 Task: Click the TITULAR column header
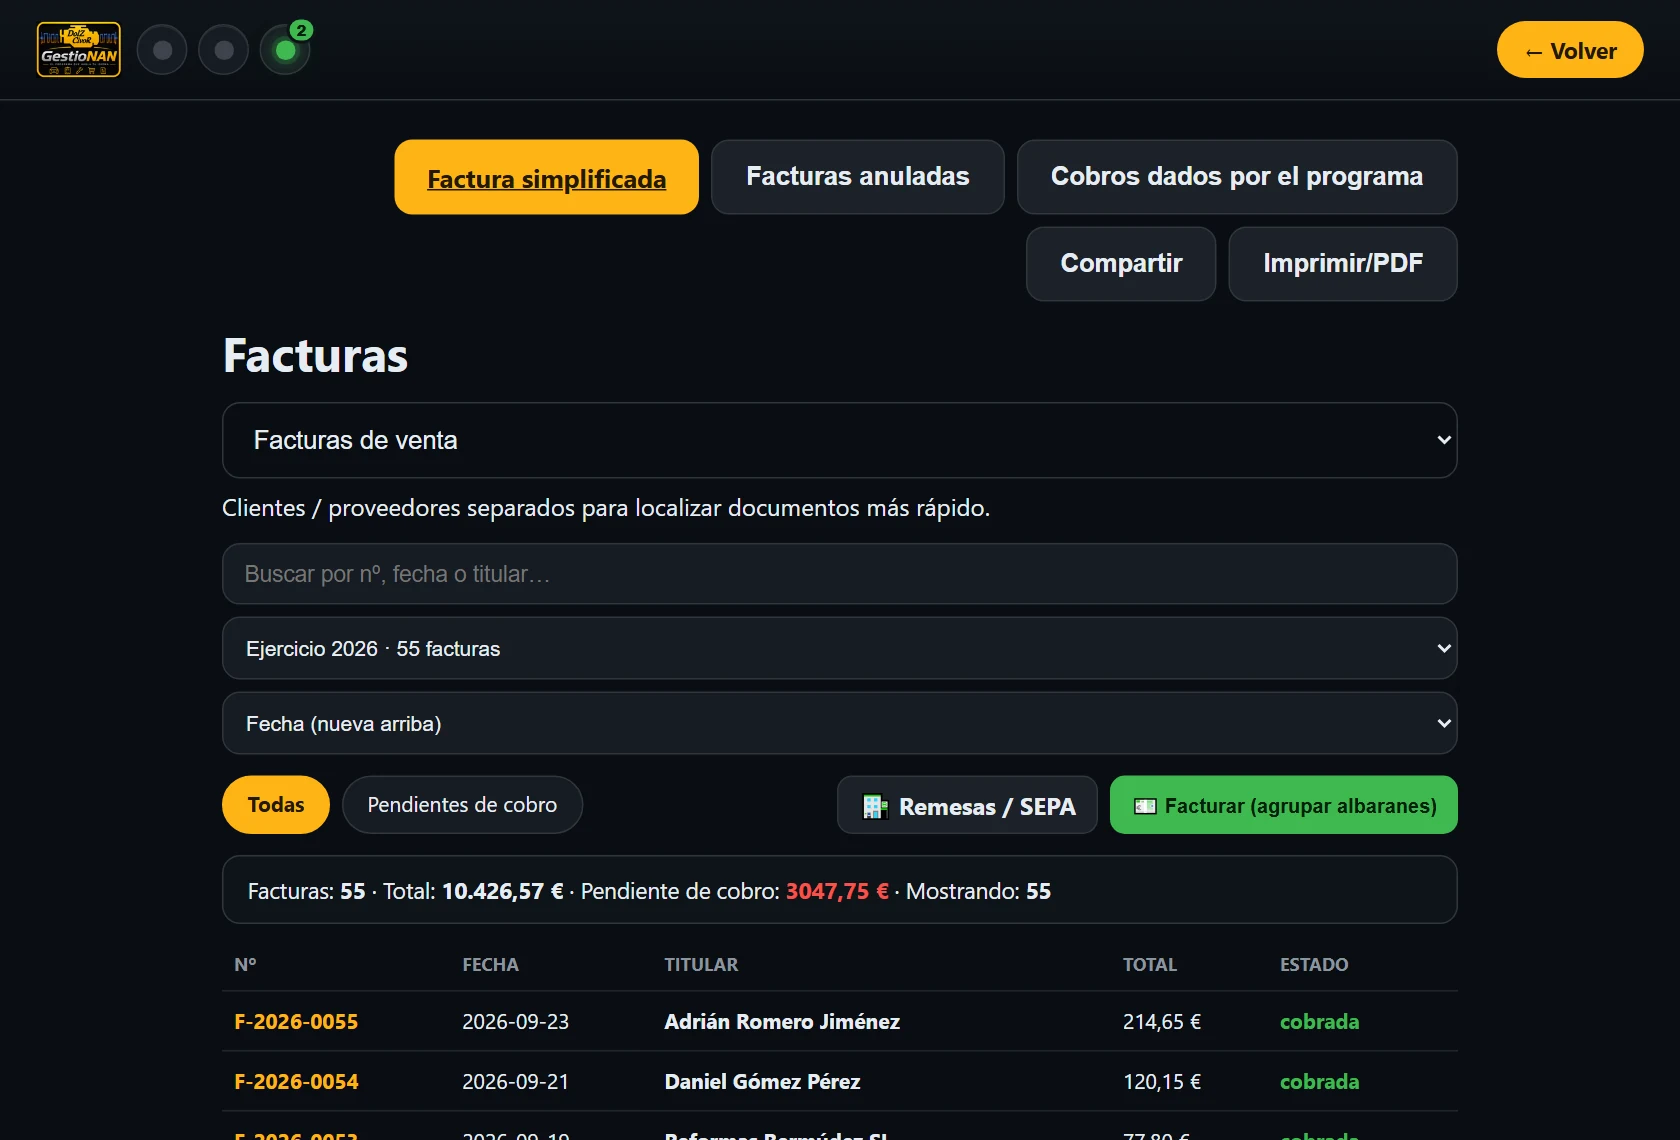pos(701,965)
